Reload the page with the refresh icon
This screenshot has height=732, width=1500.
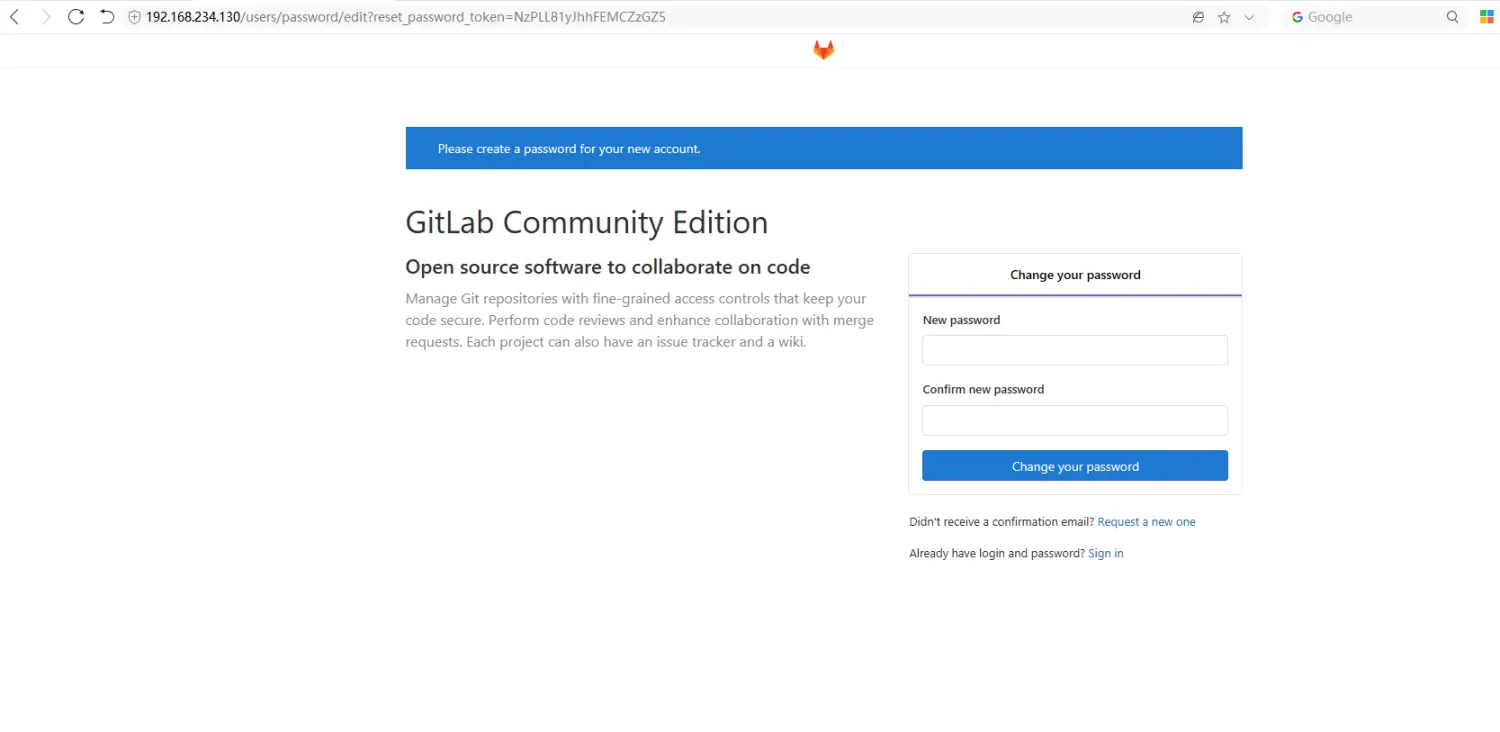click(x=75, y=16)
